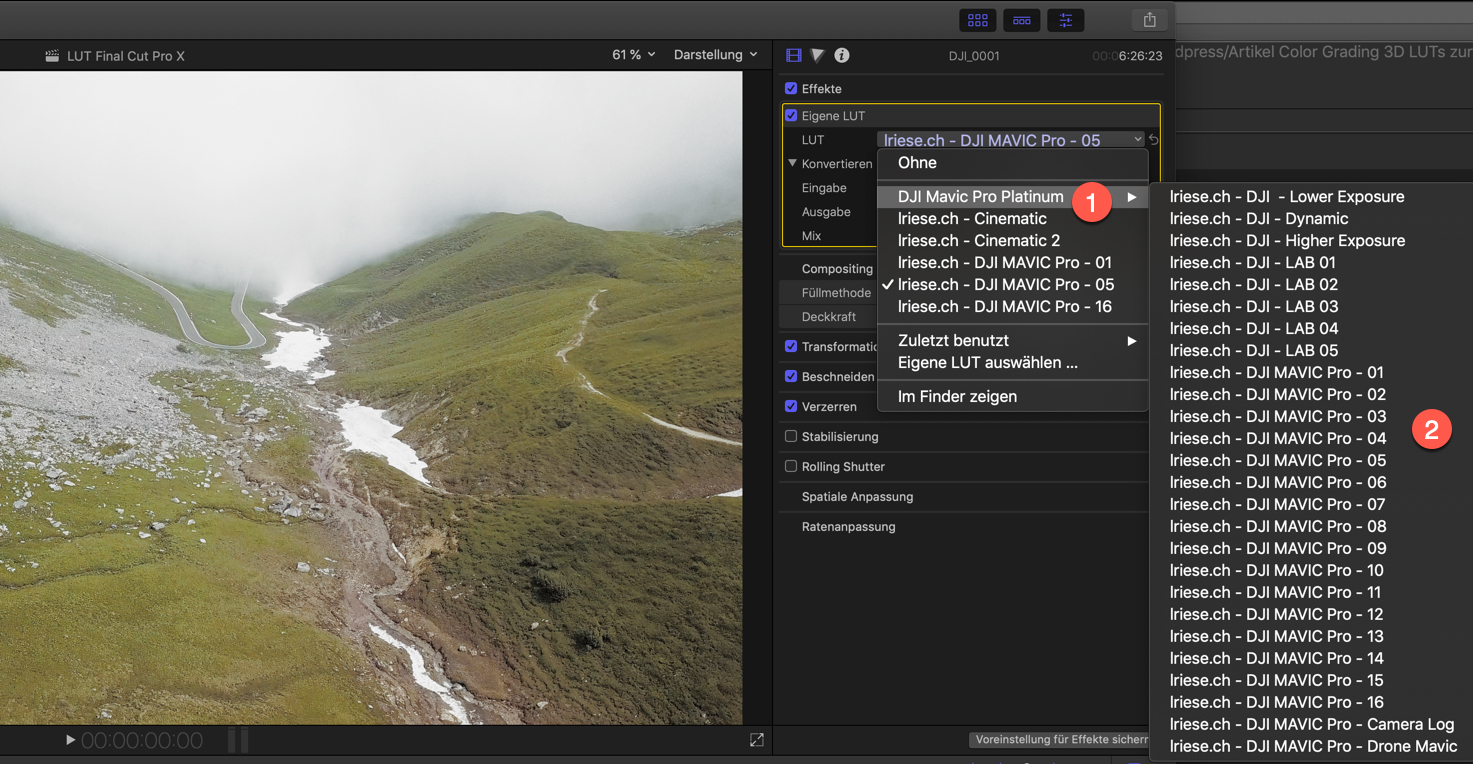Pick DJI MAVIC Pro - 16 in main menu

[x=1013, y=307]
